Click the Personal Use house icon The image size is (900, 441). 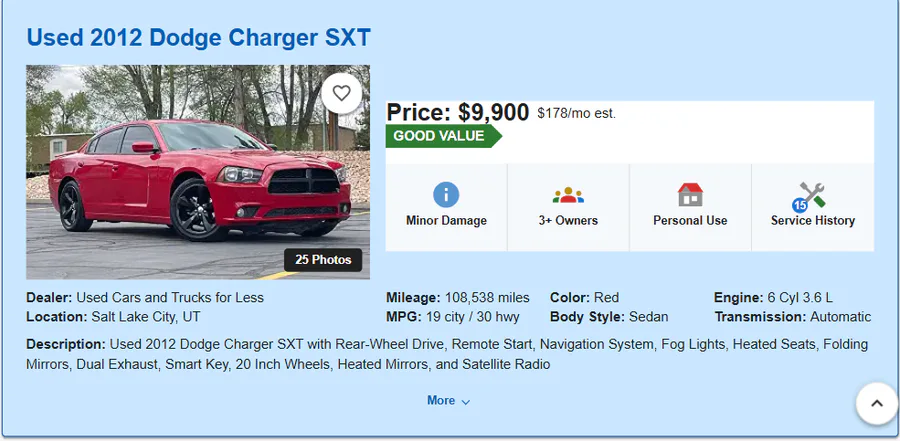coord(690,195)
